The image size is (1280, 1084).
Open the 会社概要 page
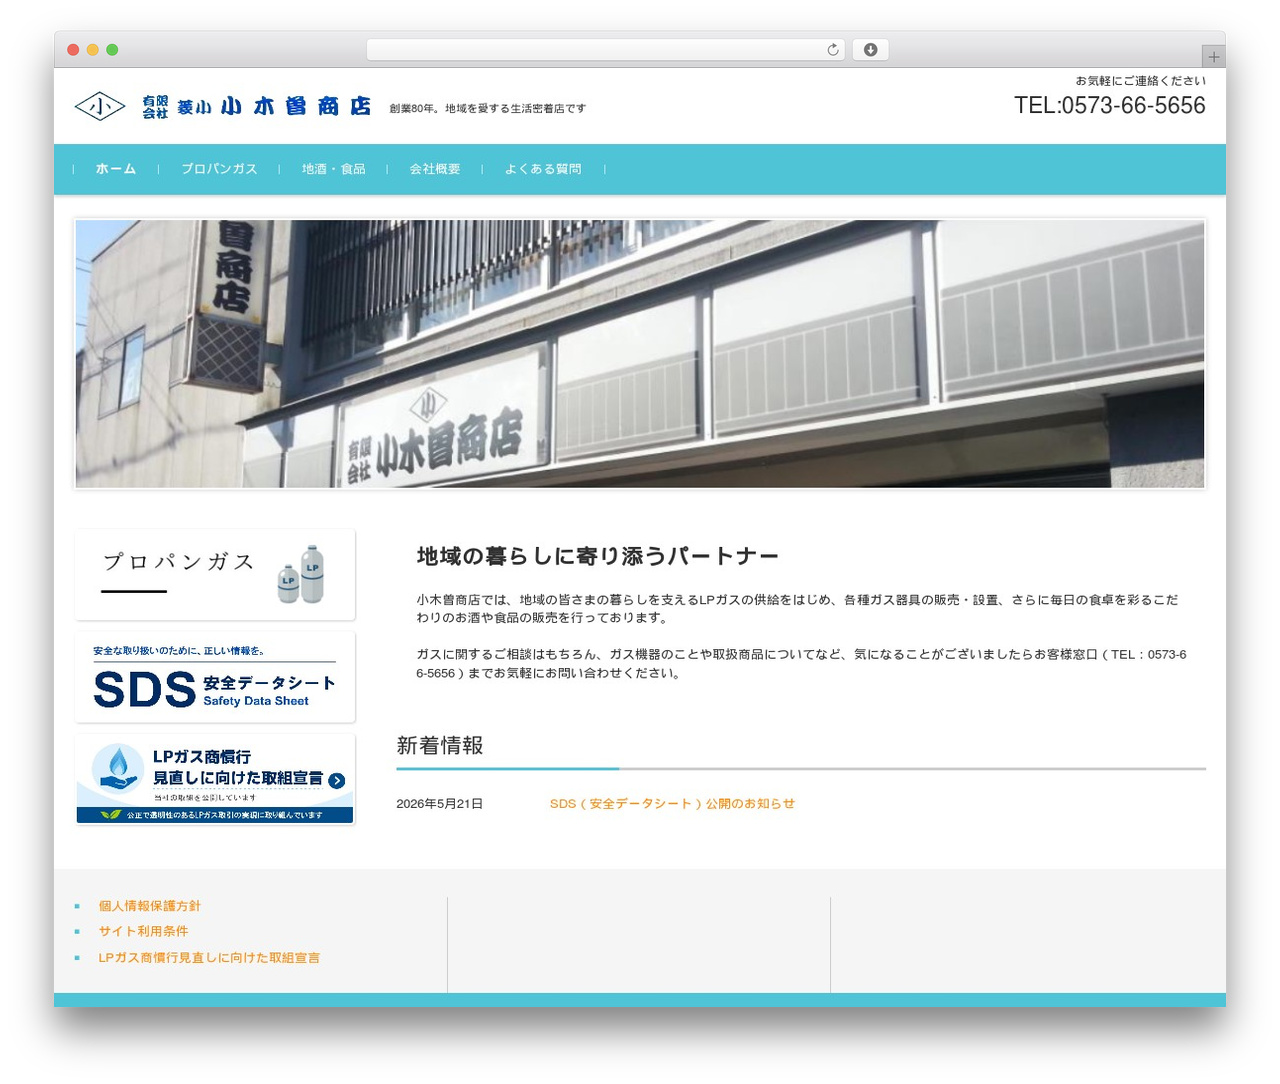(x=435, y=169)
